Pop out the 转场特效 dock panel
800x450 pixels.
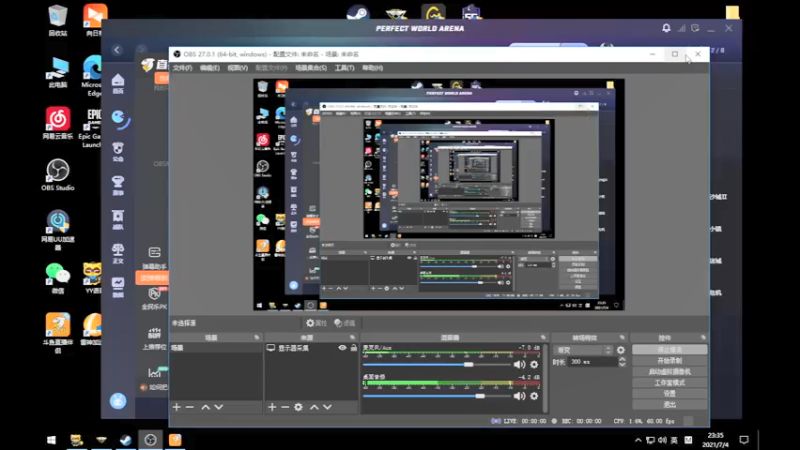(622, 337)
